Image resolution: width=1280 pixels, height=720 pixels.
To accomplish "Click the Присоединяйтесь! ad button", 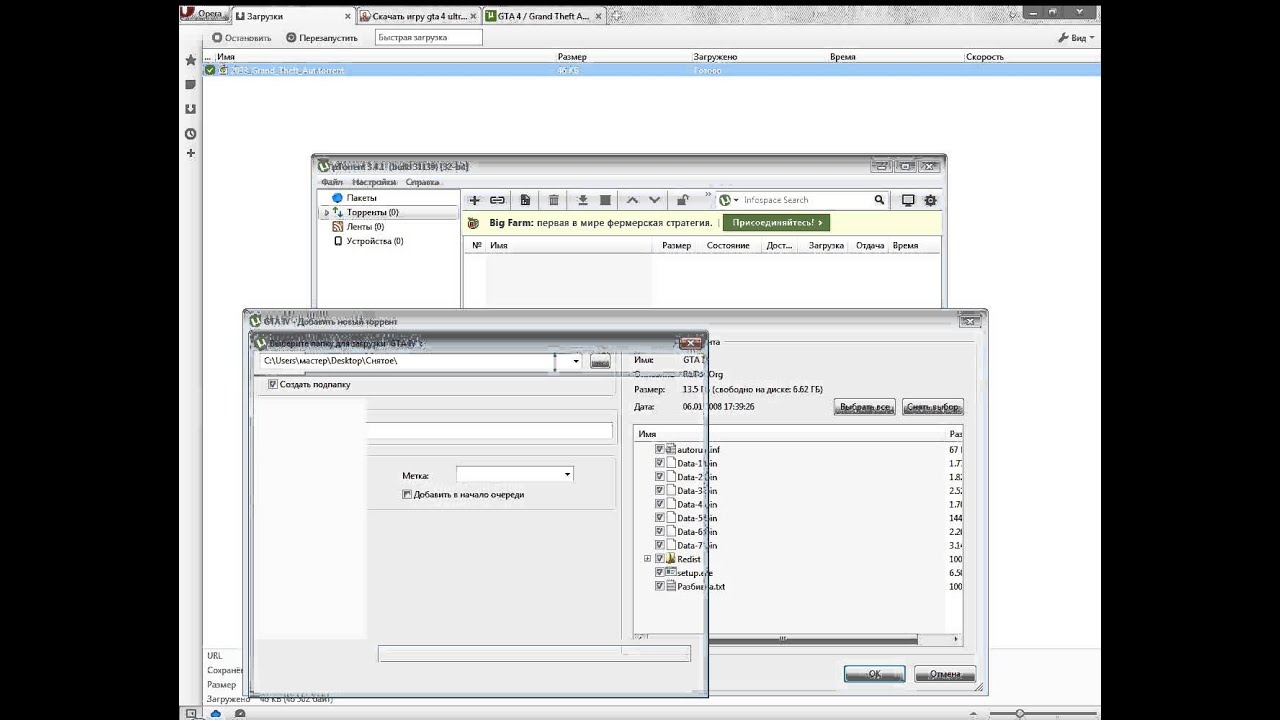I will click(x=777, y=223).
